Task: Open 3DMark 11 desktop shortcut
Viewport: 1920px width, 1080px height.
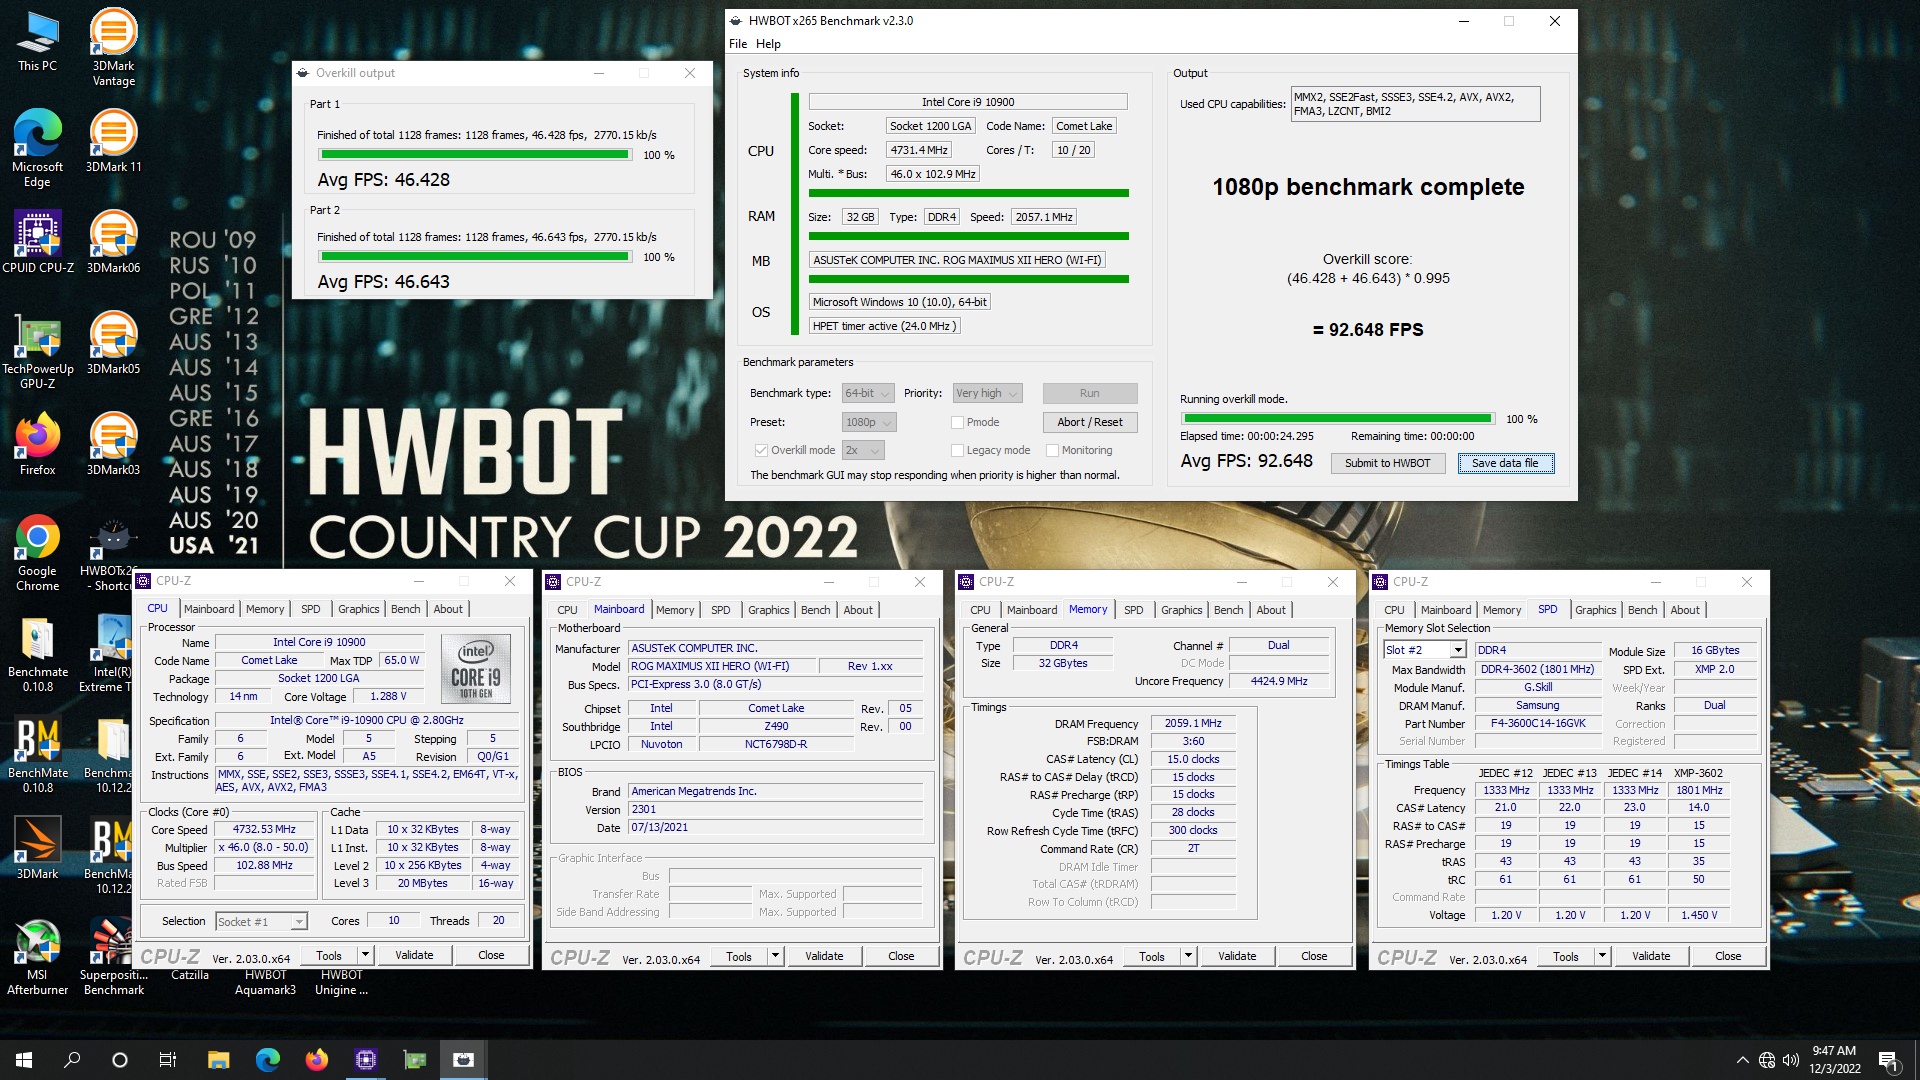Action: [x=113, y=141]
